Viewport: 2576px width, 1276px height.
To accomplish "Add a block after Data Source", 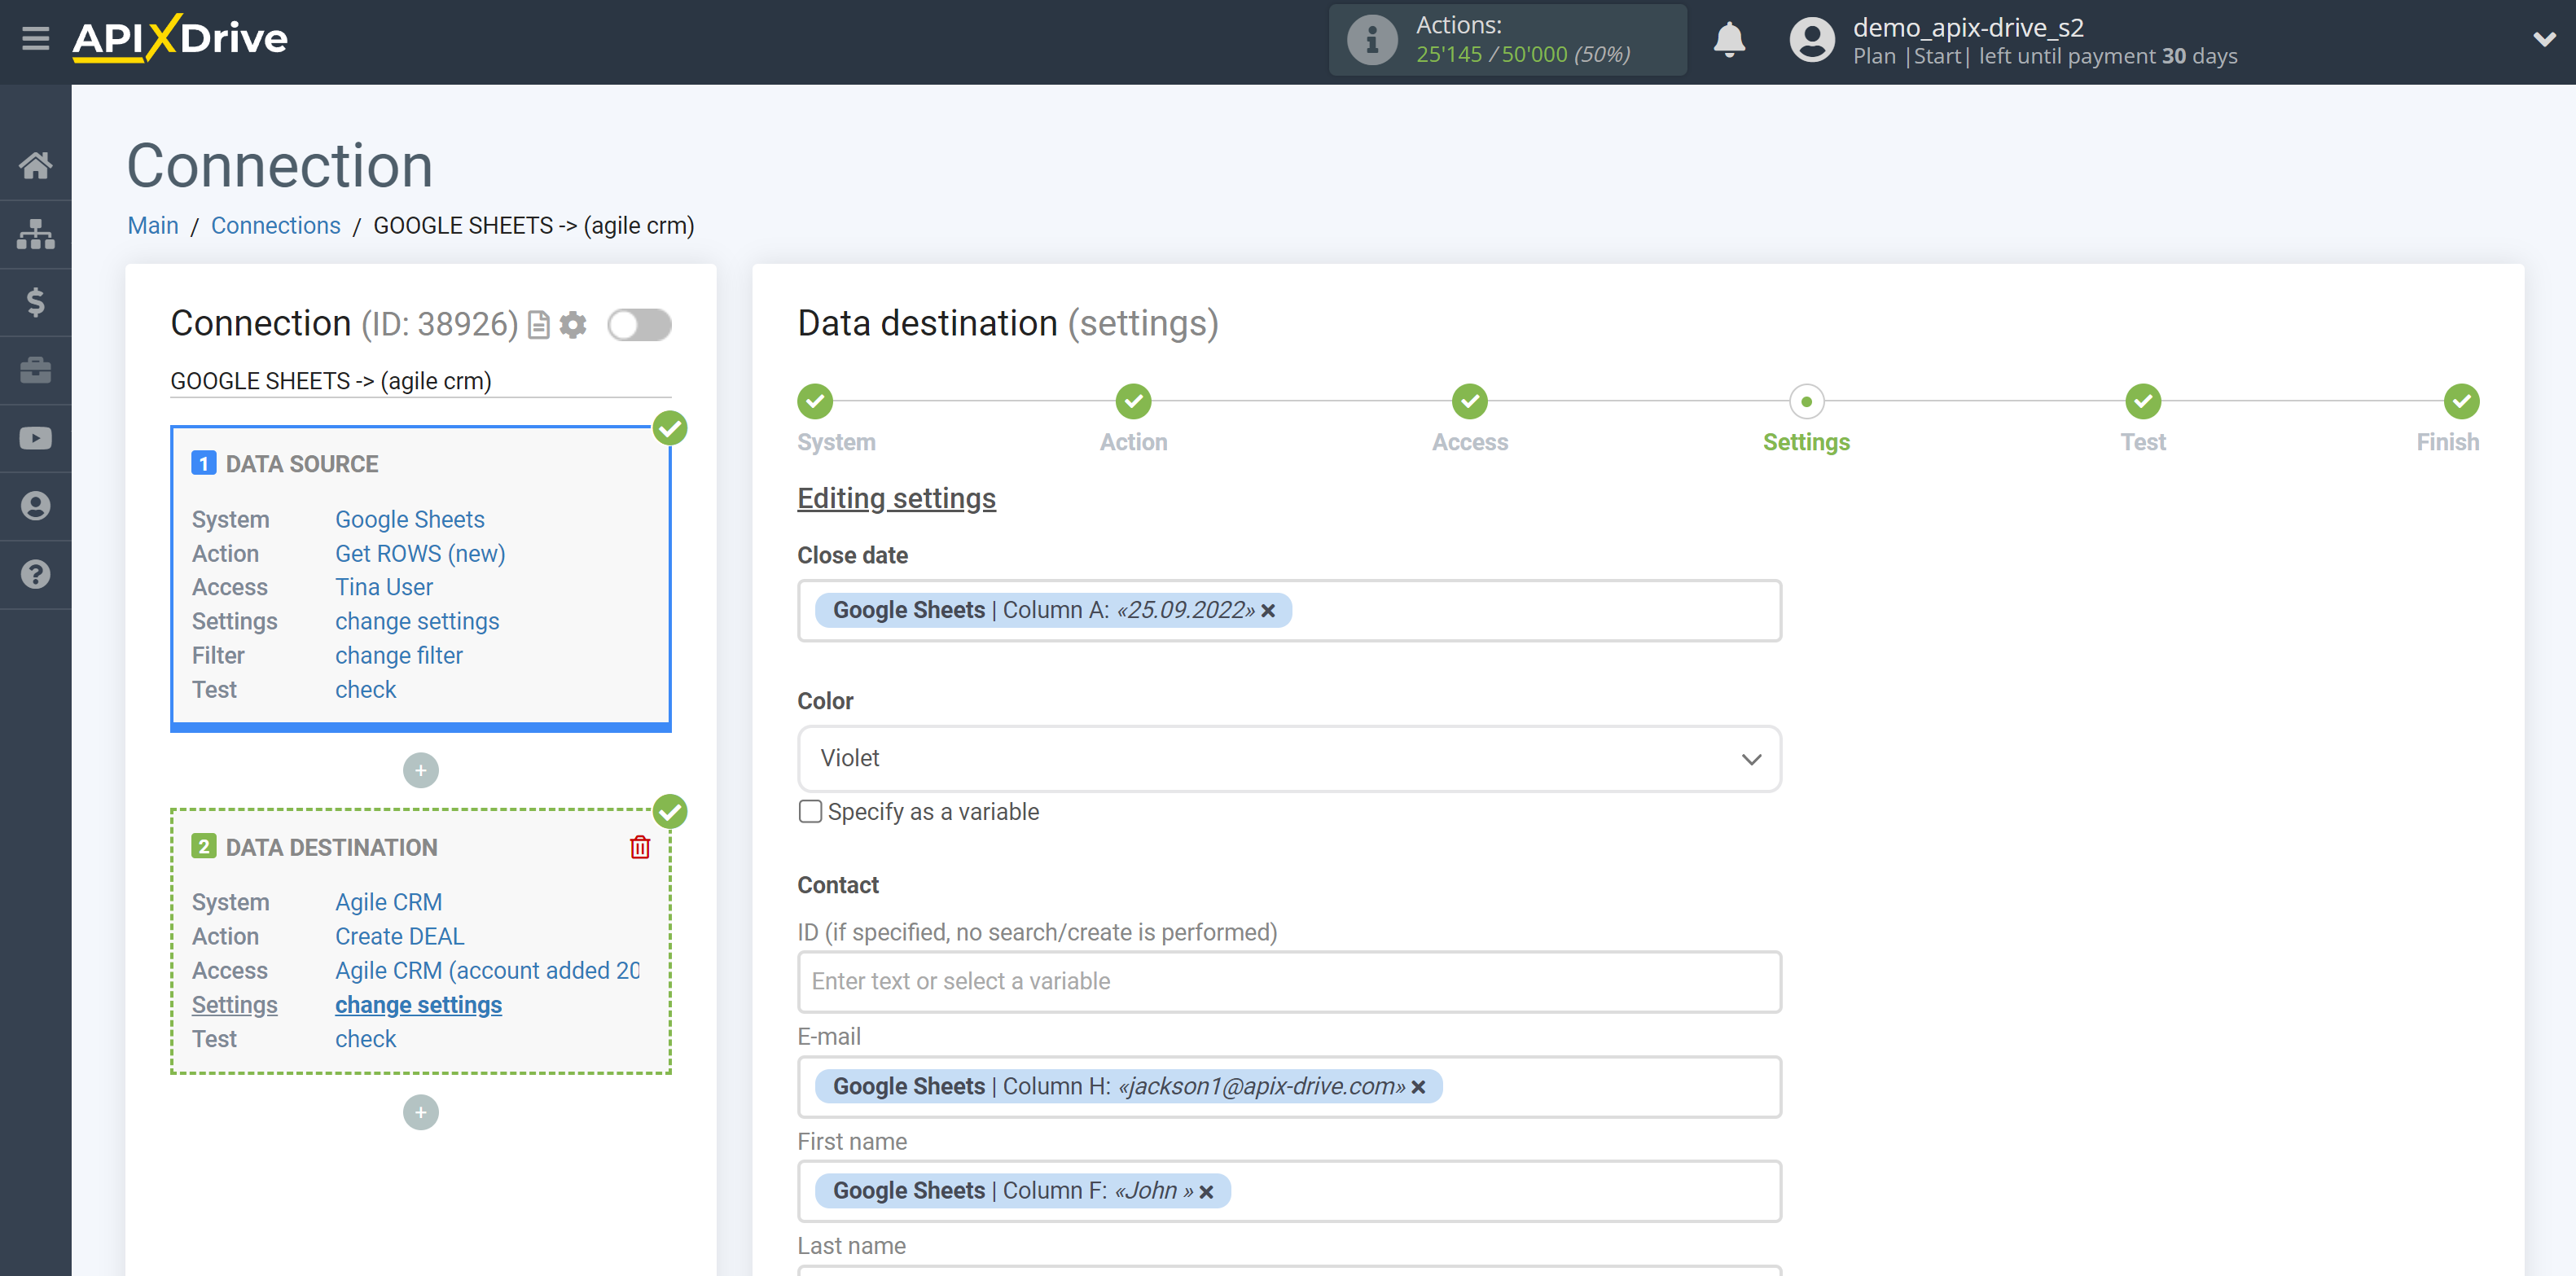I will (x=421, y=770).
